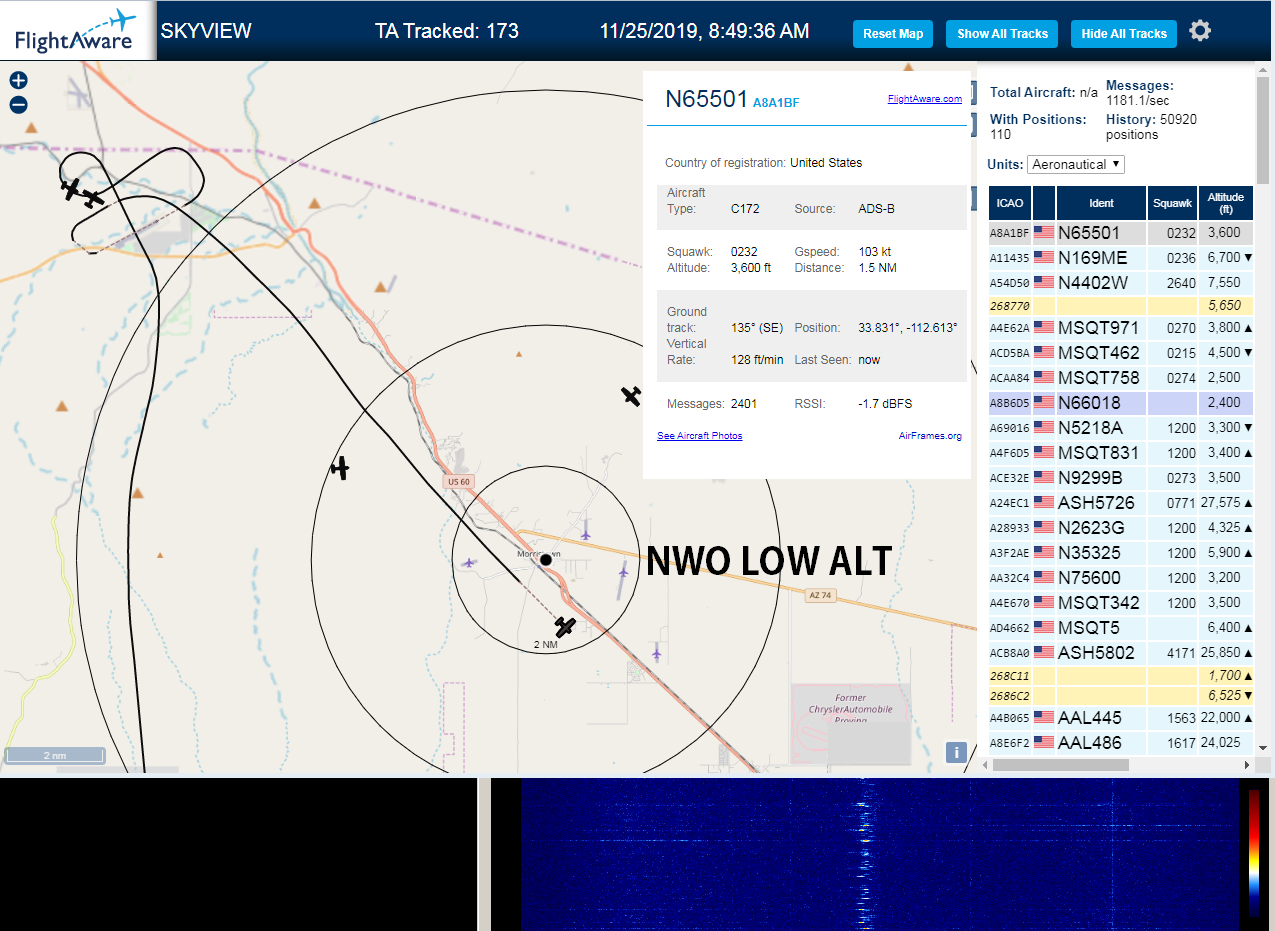Click the N65501 title in info panel
The height and width of the screenshot is (931, 1275).
pyautogui.click(x=707, y=99)
